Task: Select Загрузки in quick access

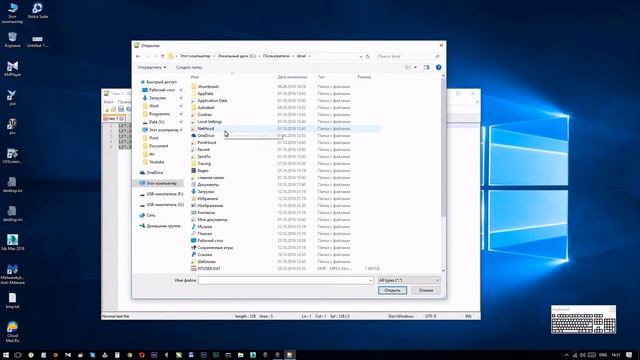Action: pos(154,98)
